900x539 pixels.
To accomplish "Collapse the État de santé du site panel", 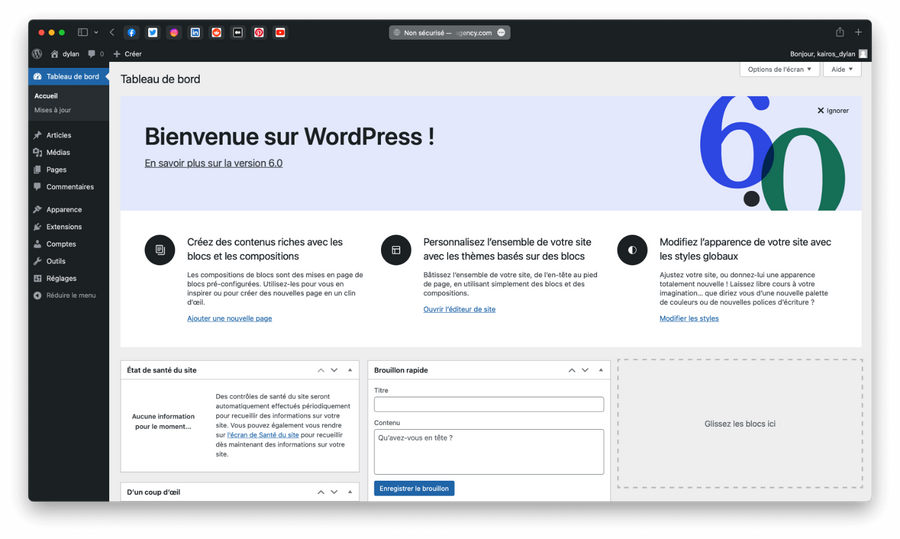I will pyautogui.click(x=350, y=370).
